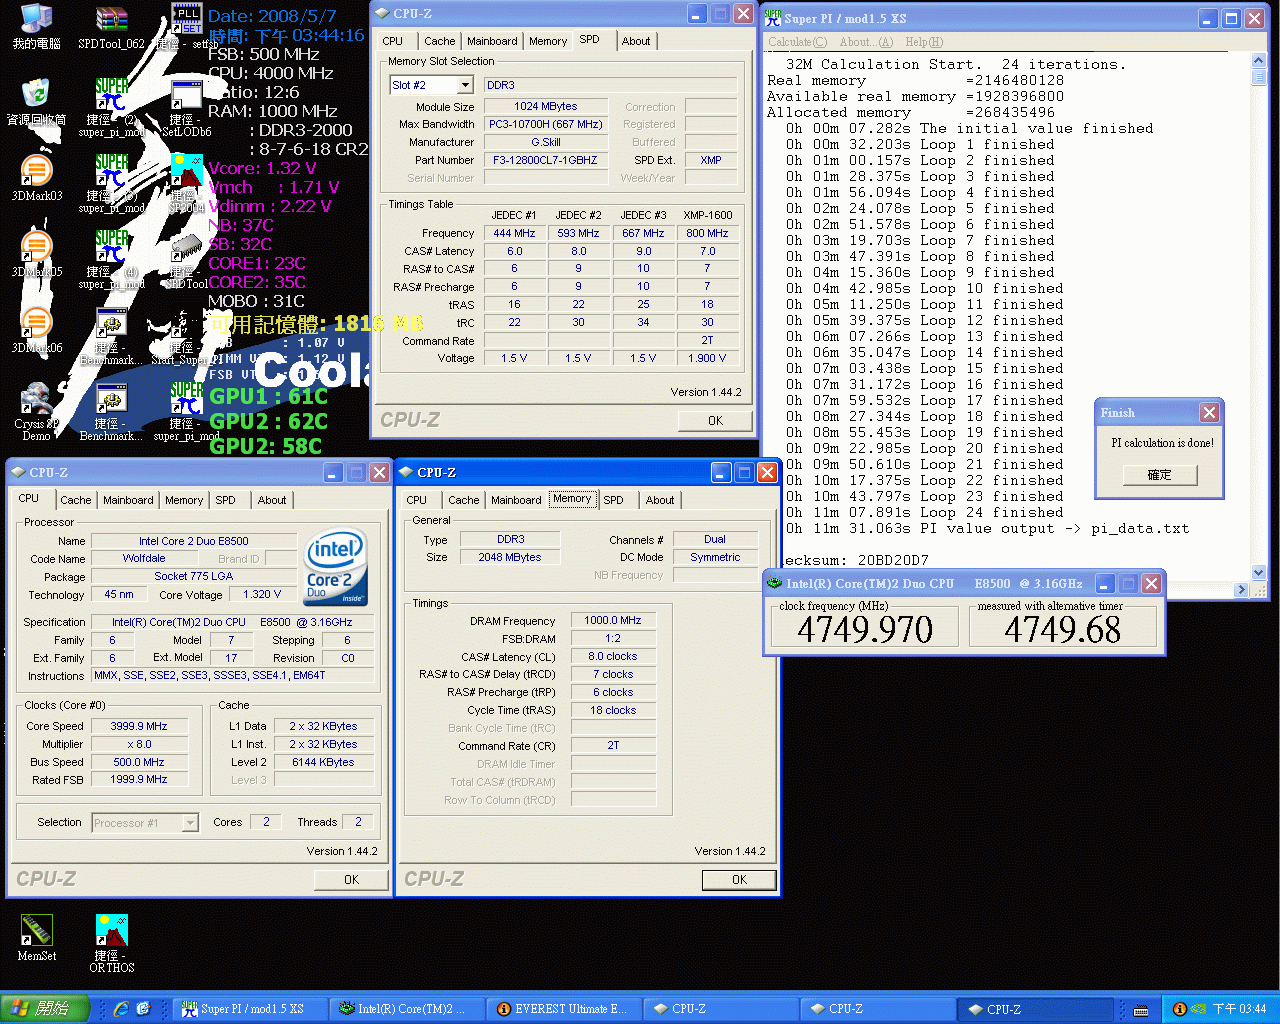
Task: Click Intel(R) Core(TM)2 taskbar button
Action: coord(408,1009)
